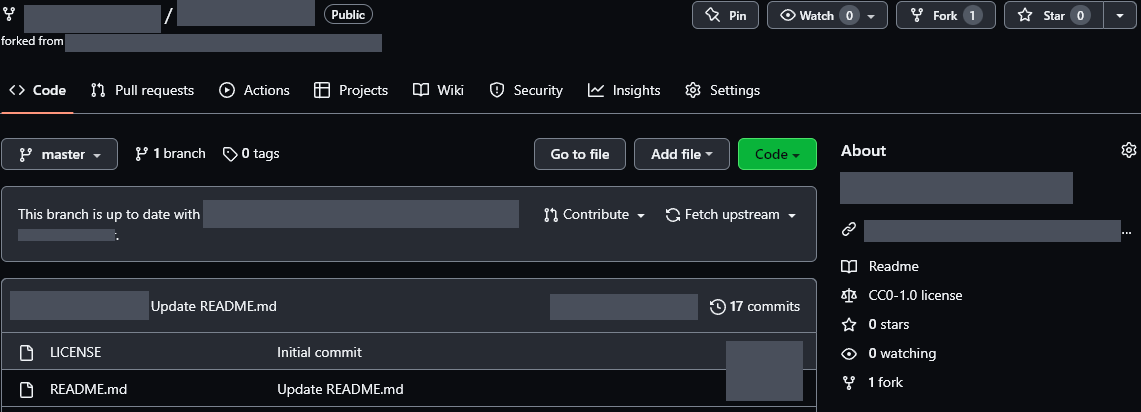This screenshot has width=1141, height=412.
Task: Open the master branch dropdown
Action: click(60, 155)
